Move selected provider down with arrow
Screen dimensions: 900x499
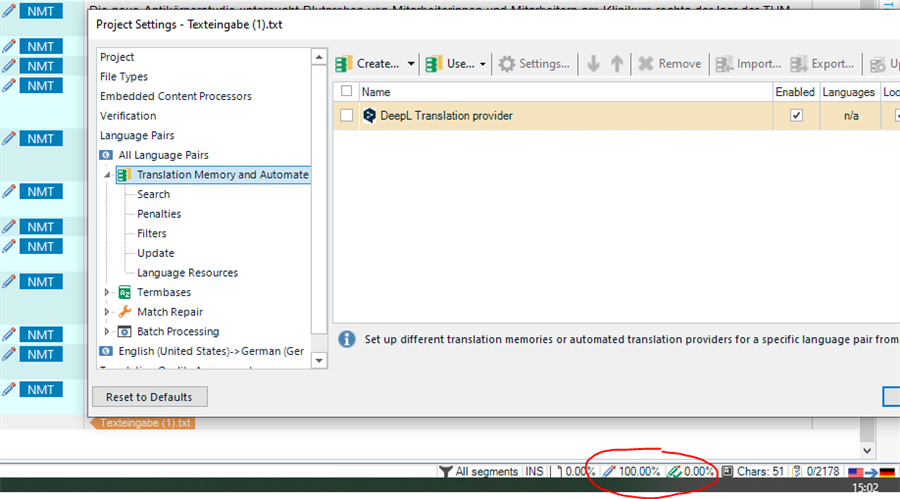point(593,64)
